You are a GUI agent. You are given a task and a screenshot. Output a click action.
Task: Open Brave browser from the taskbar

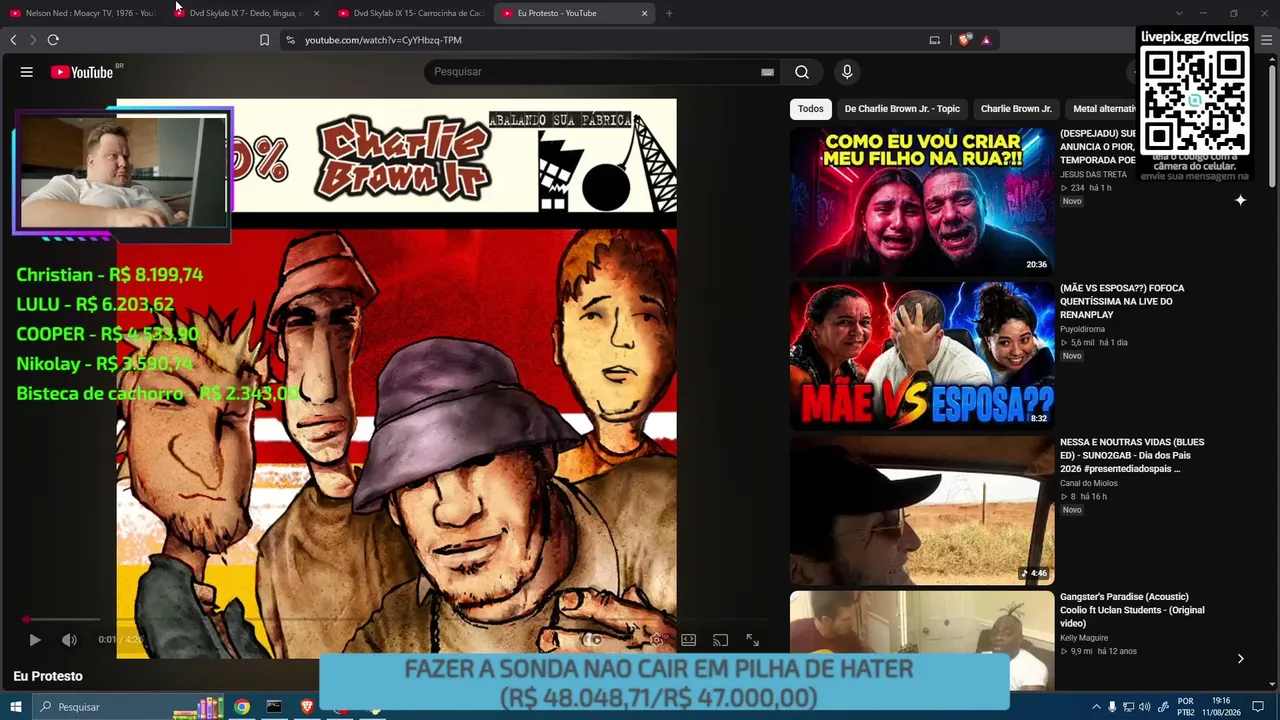[x=306, y=707]
